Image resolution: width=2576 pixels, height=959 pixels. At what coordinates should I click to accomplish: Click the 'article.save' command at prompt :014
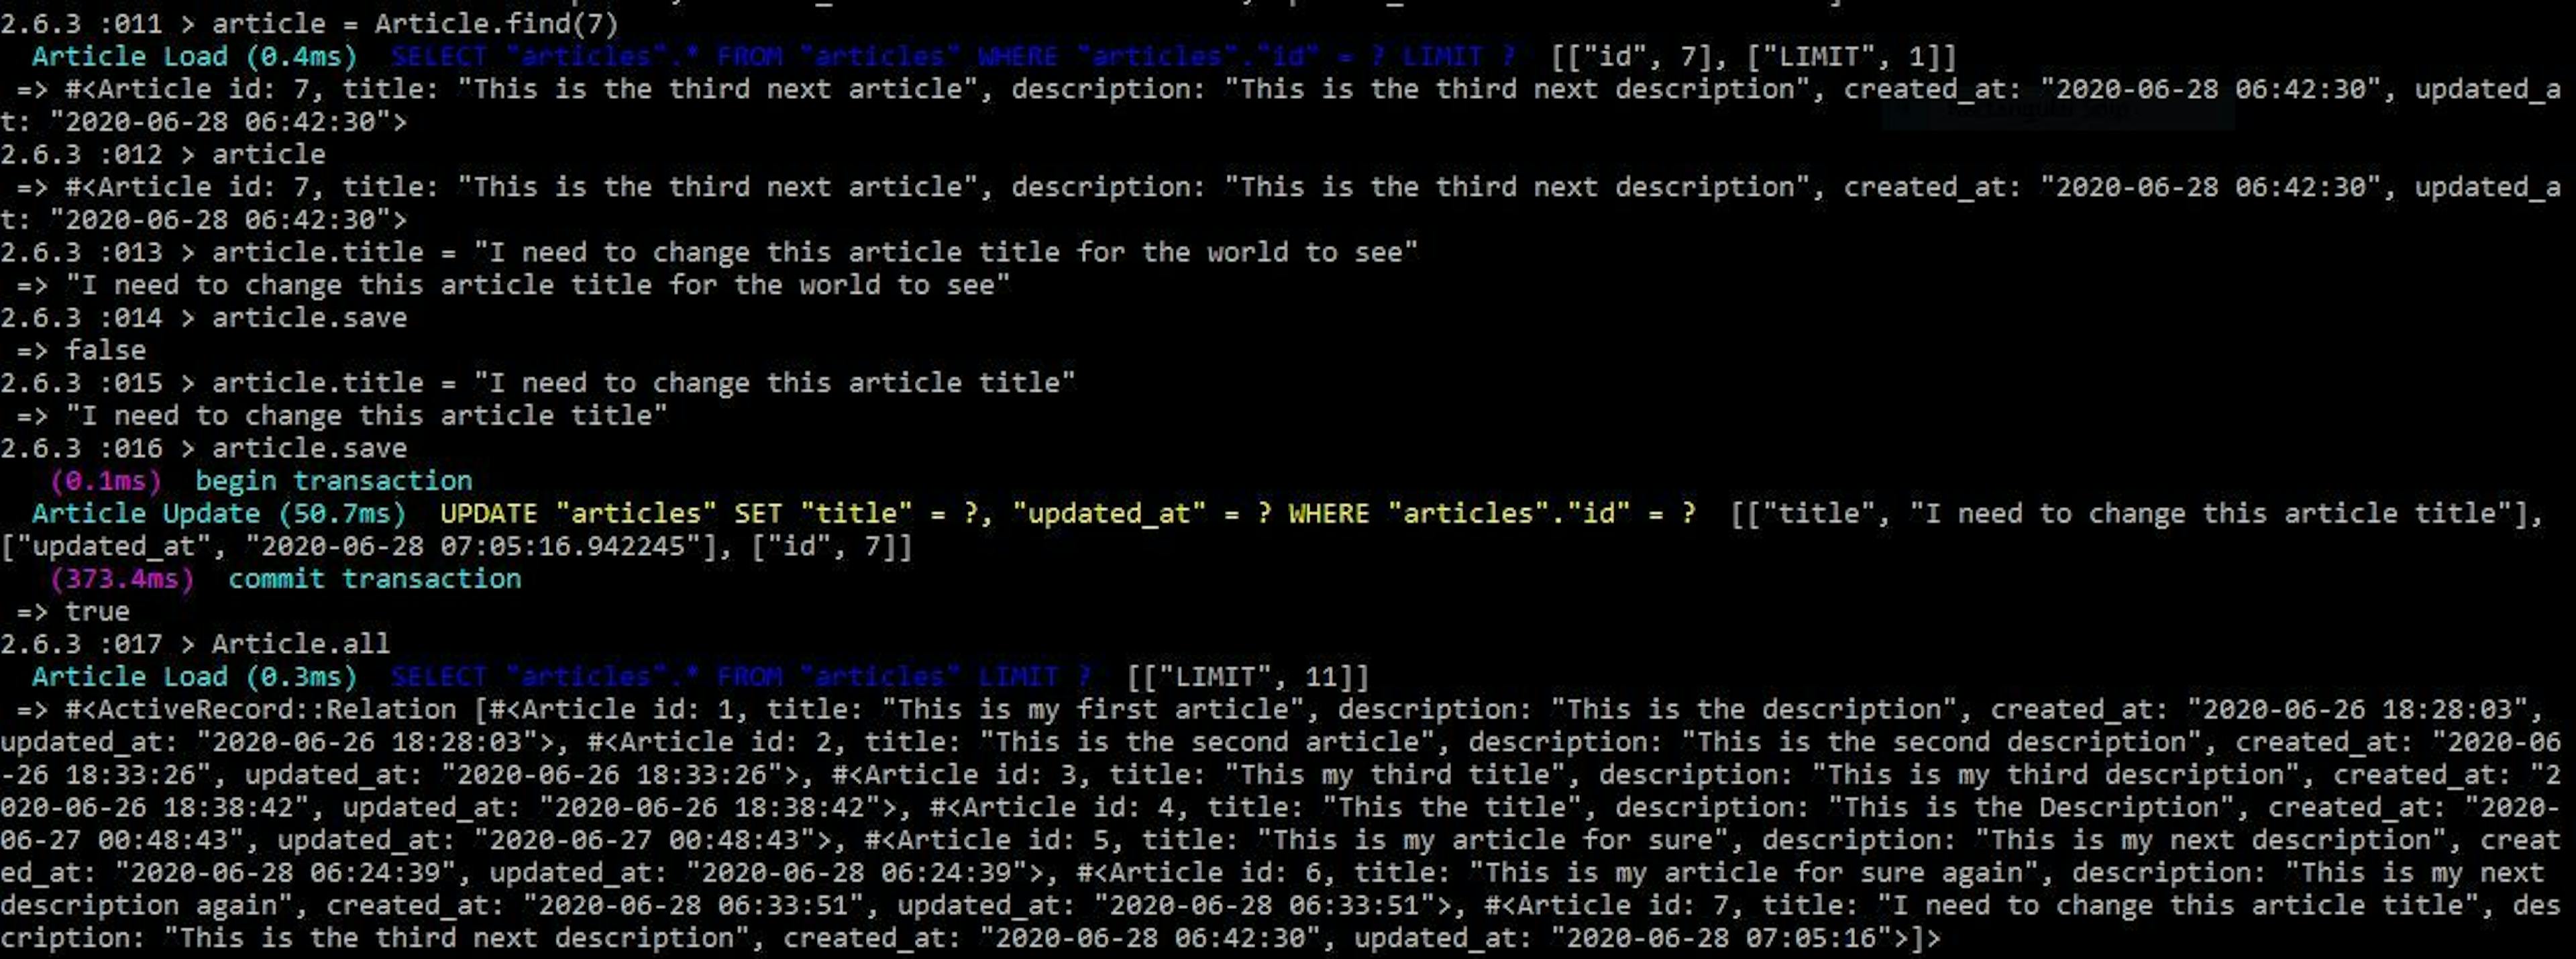point(309,317)
